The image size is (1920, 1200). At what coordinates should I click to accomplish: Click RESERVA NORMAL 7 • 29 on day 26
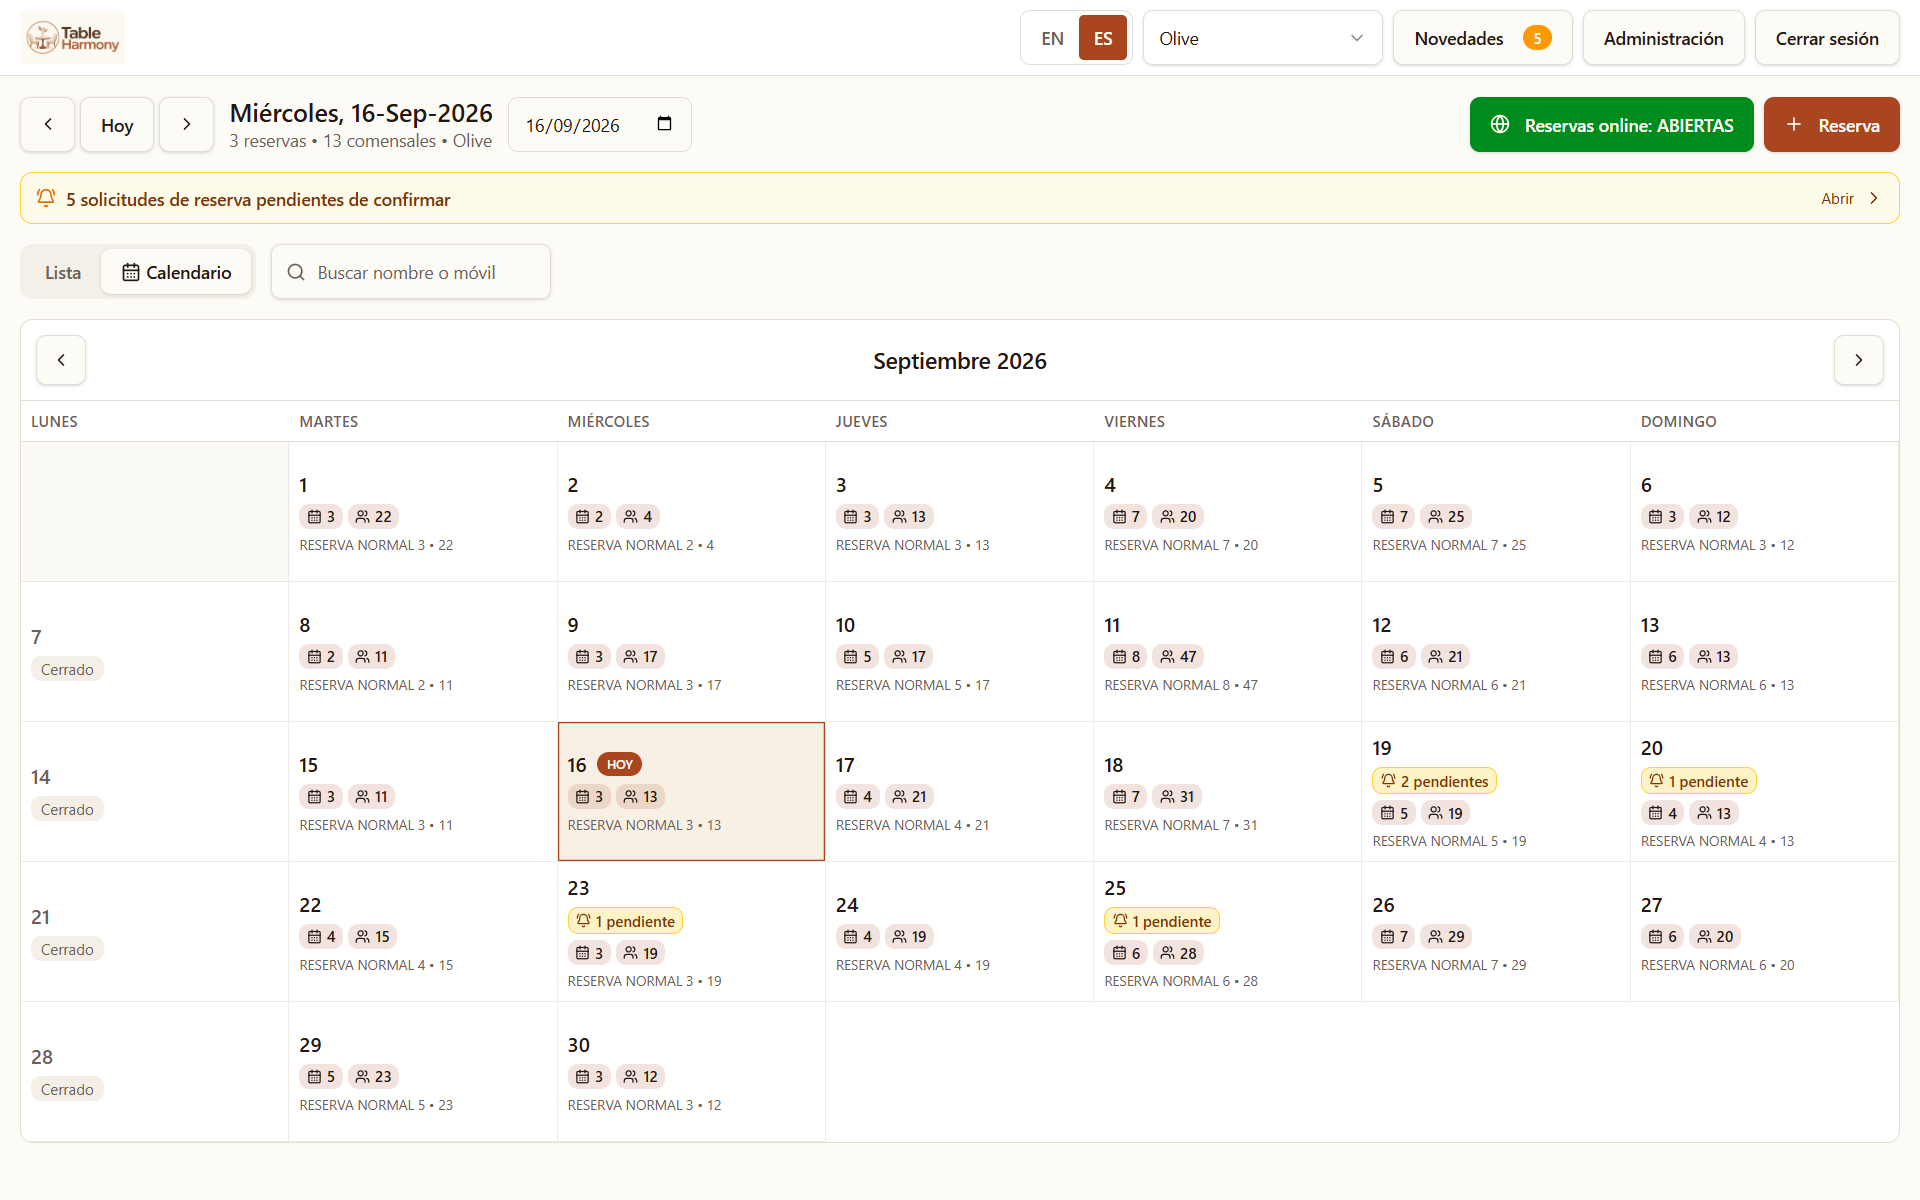pos(1449,965)
